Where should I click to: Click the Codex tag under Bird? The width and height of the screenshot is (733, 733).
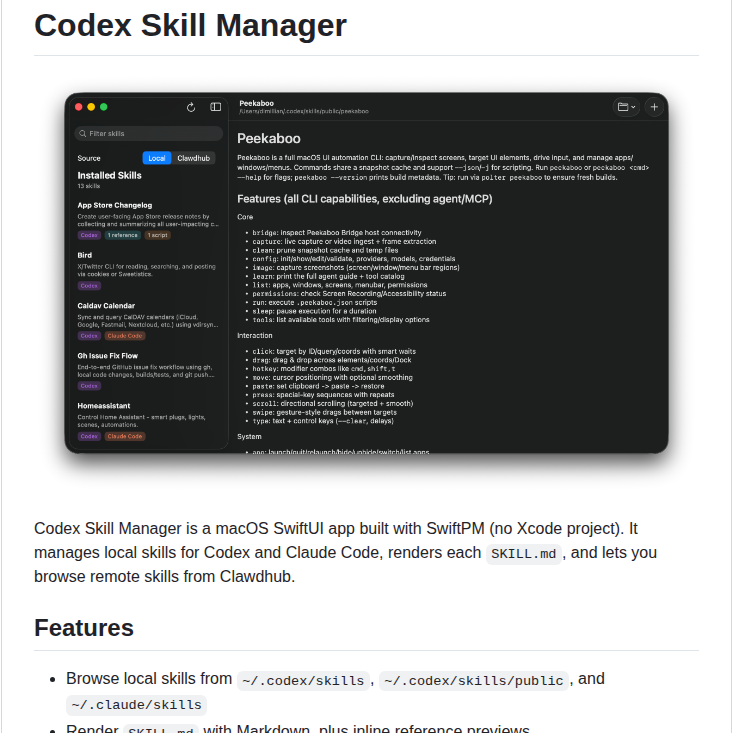point(89,286)
